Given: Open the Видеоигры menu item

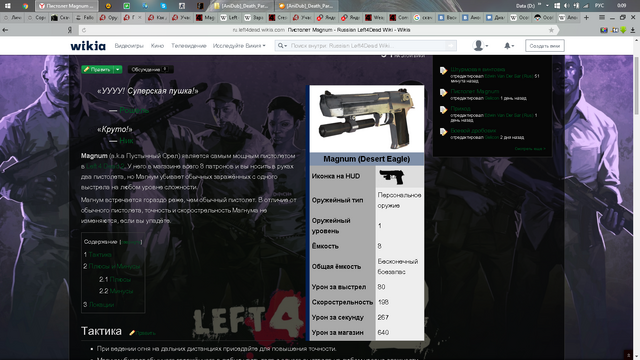Looking at the screenshot, I should pyautogui.click(x=129, y=46).
